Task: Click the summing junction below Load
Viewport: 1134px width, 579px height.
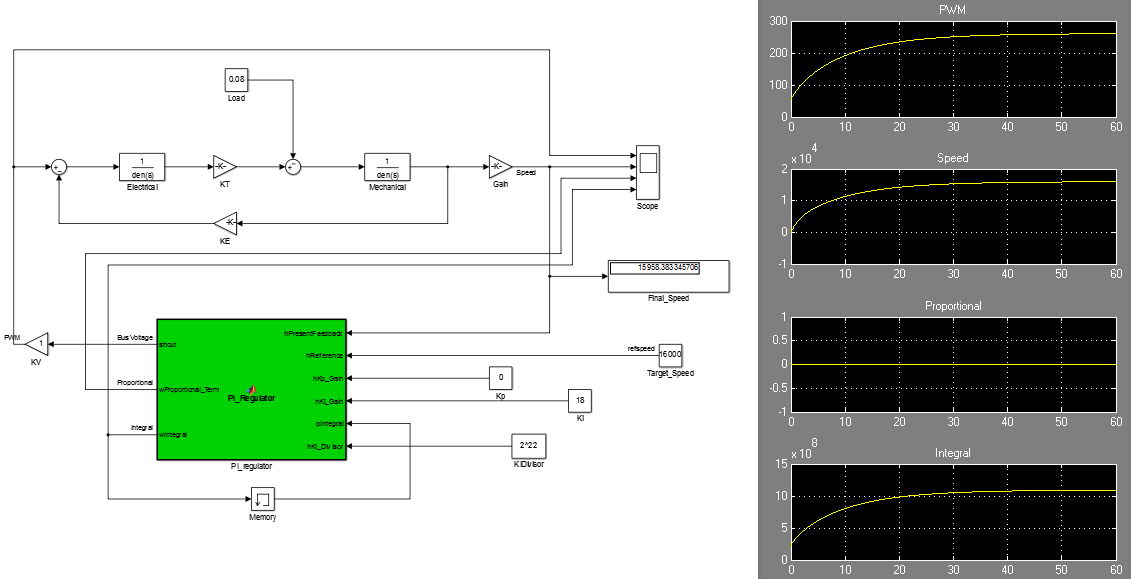Action: tap(293, 167)
